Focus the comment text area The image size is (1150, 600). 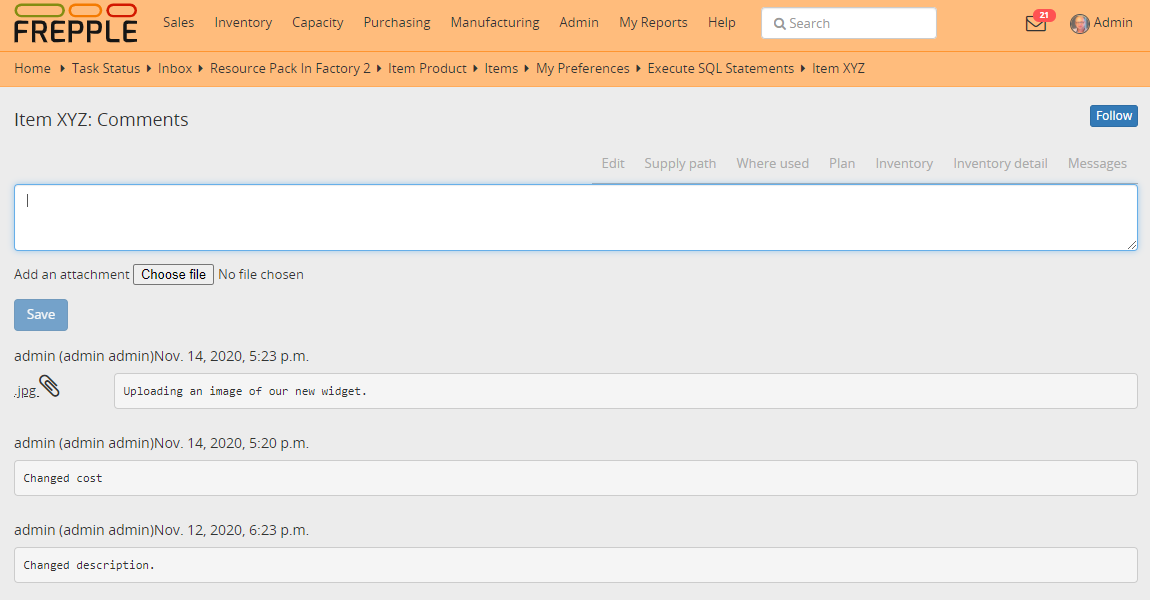click(575, 217)
